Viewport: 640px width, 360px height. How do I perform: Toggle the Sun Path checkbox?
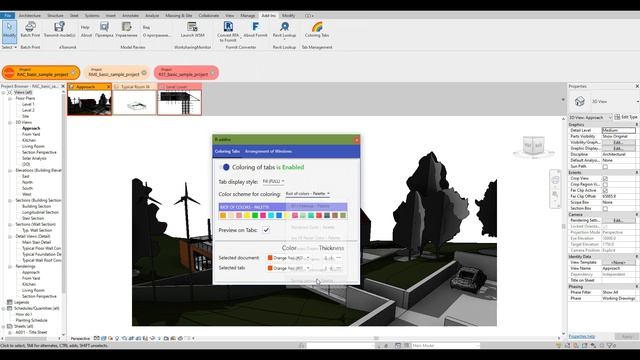click(605, 167)
